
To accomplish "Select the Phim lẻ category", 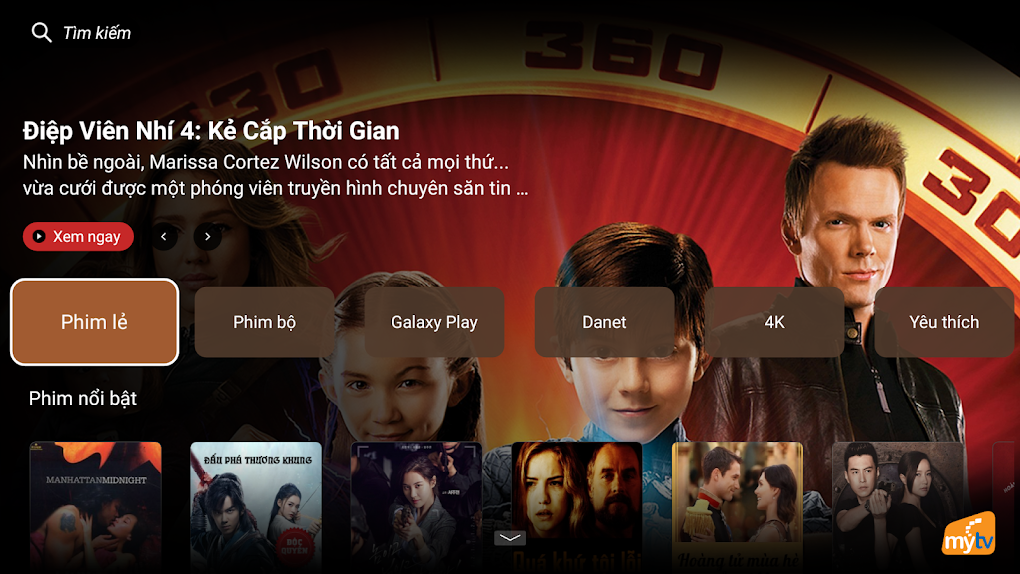I will coord(94,322).
